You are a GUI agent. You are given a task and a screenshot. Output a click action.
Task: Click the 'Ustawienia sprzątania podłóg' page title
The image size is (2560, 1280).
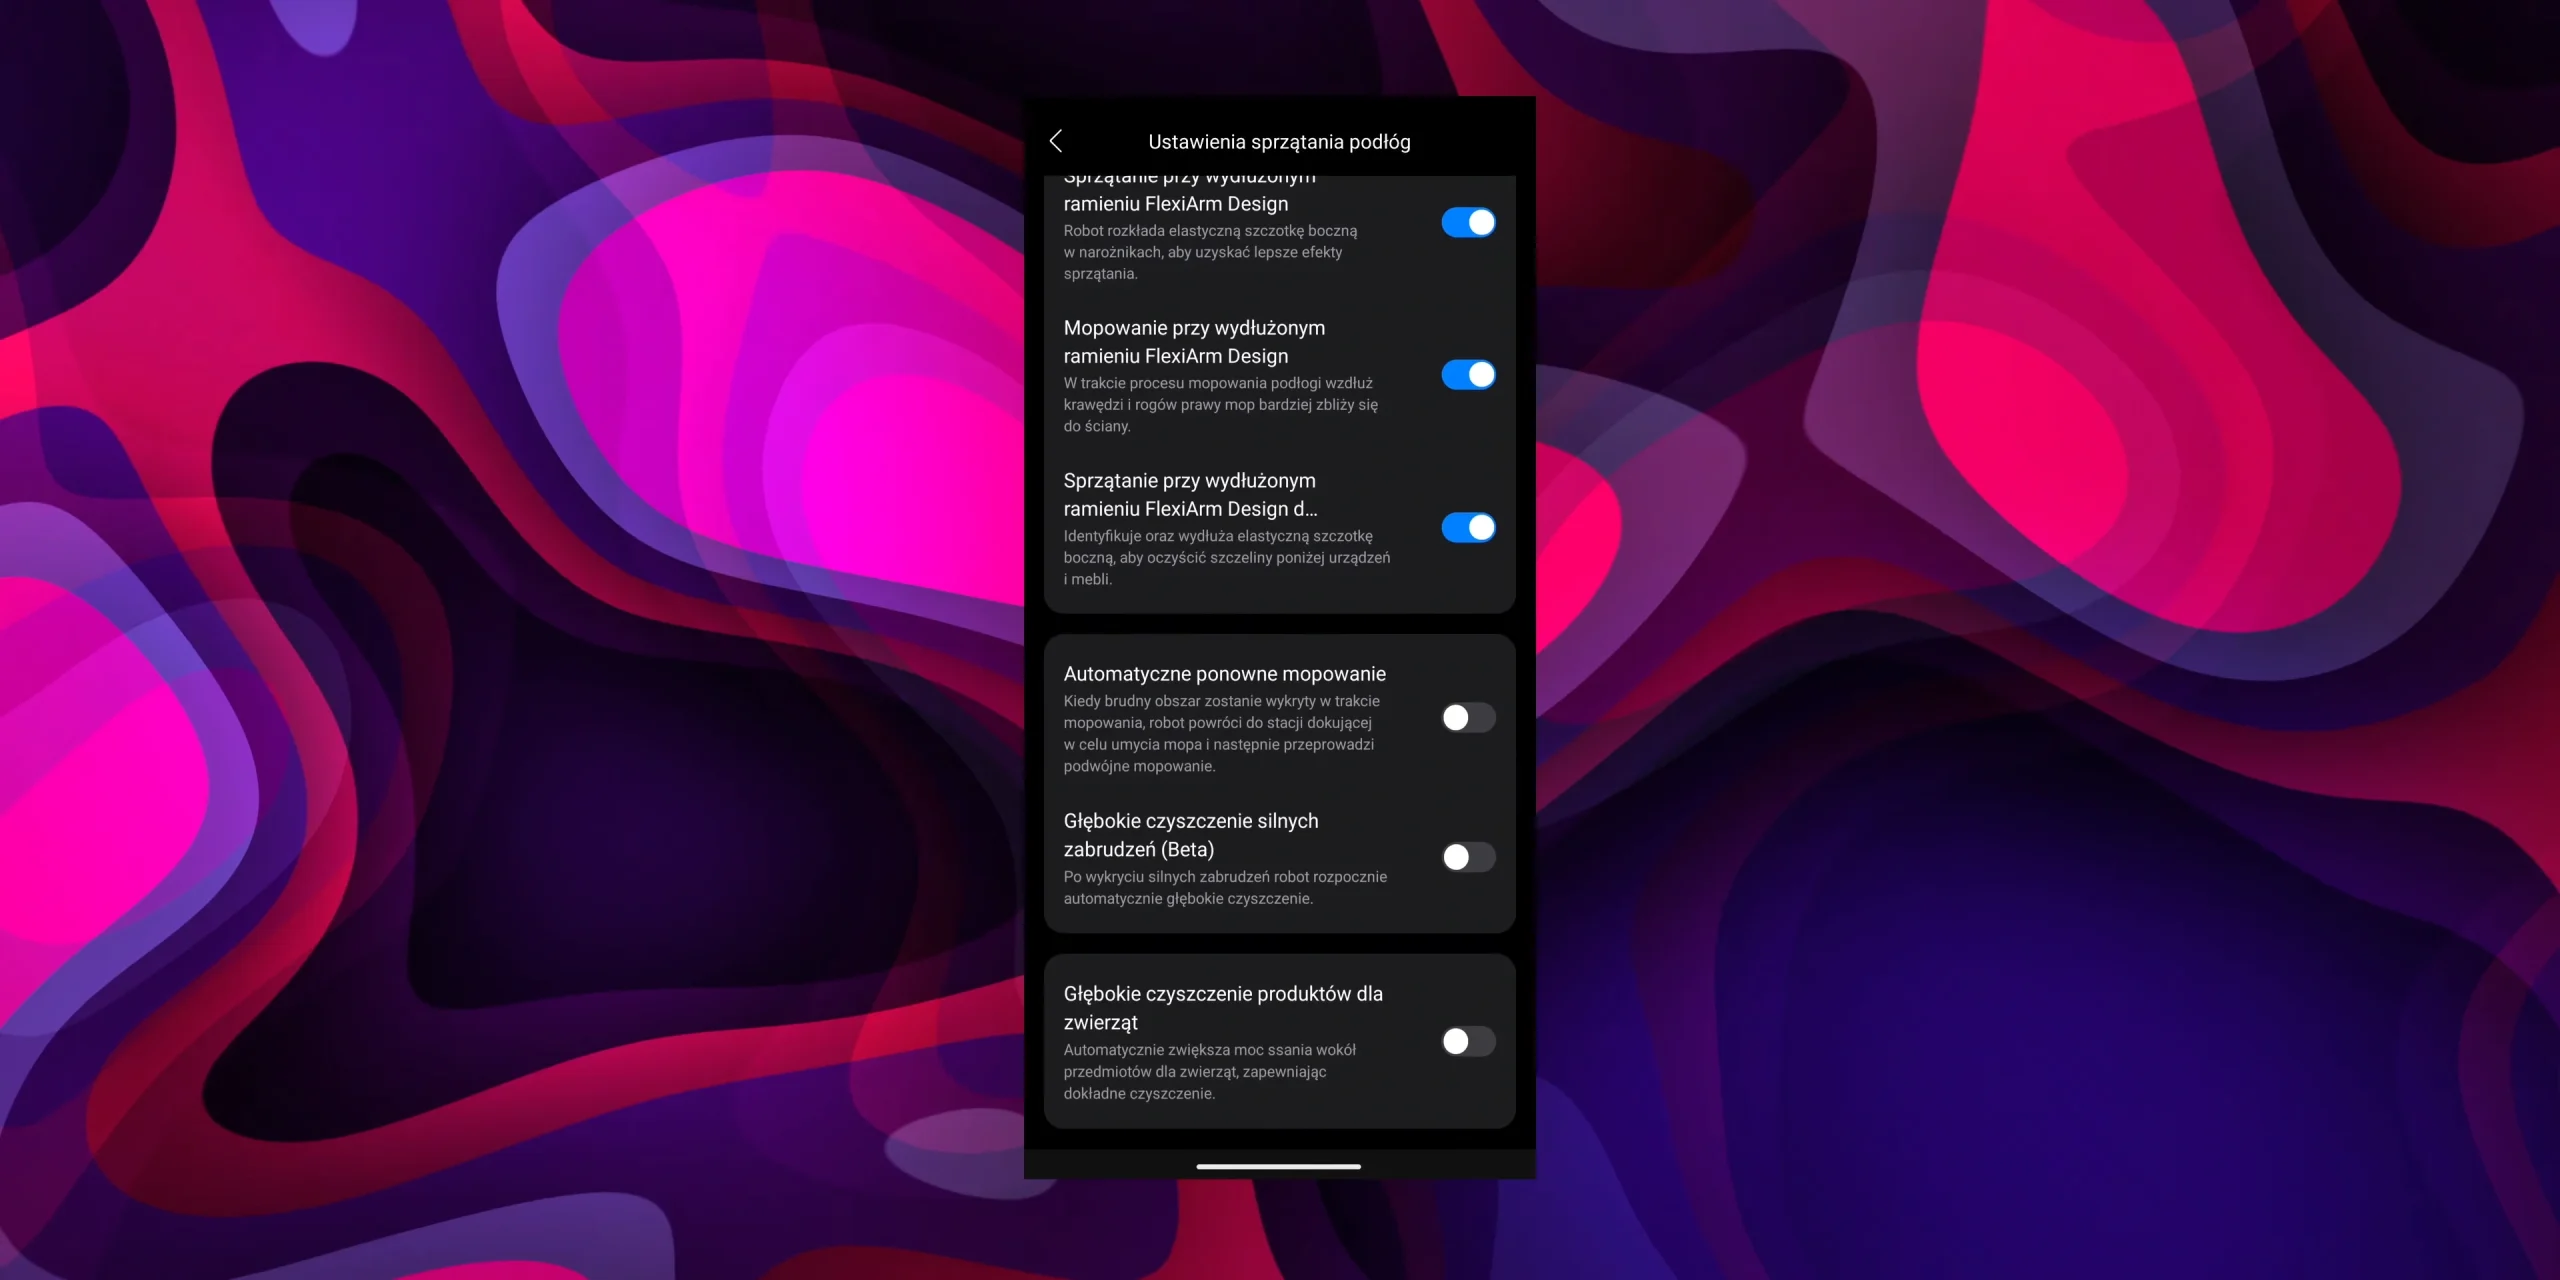point(1279,142)
